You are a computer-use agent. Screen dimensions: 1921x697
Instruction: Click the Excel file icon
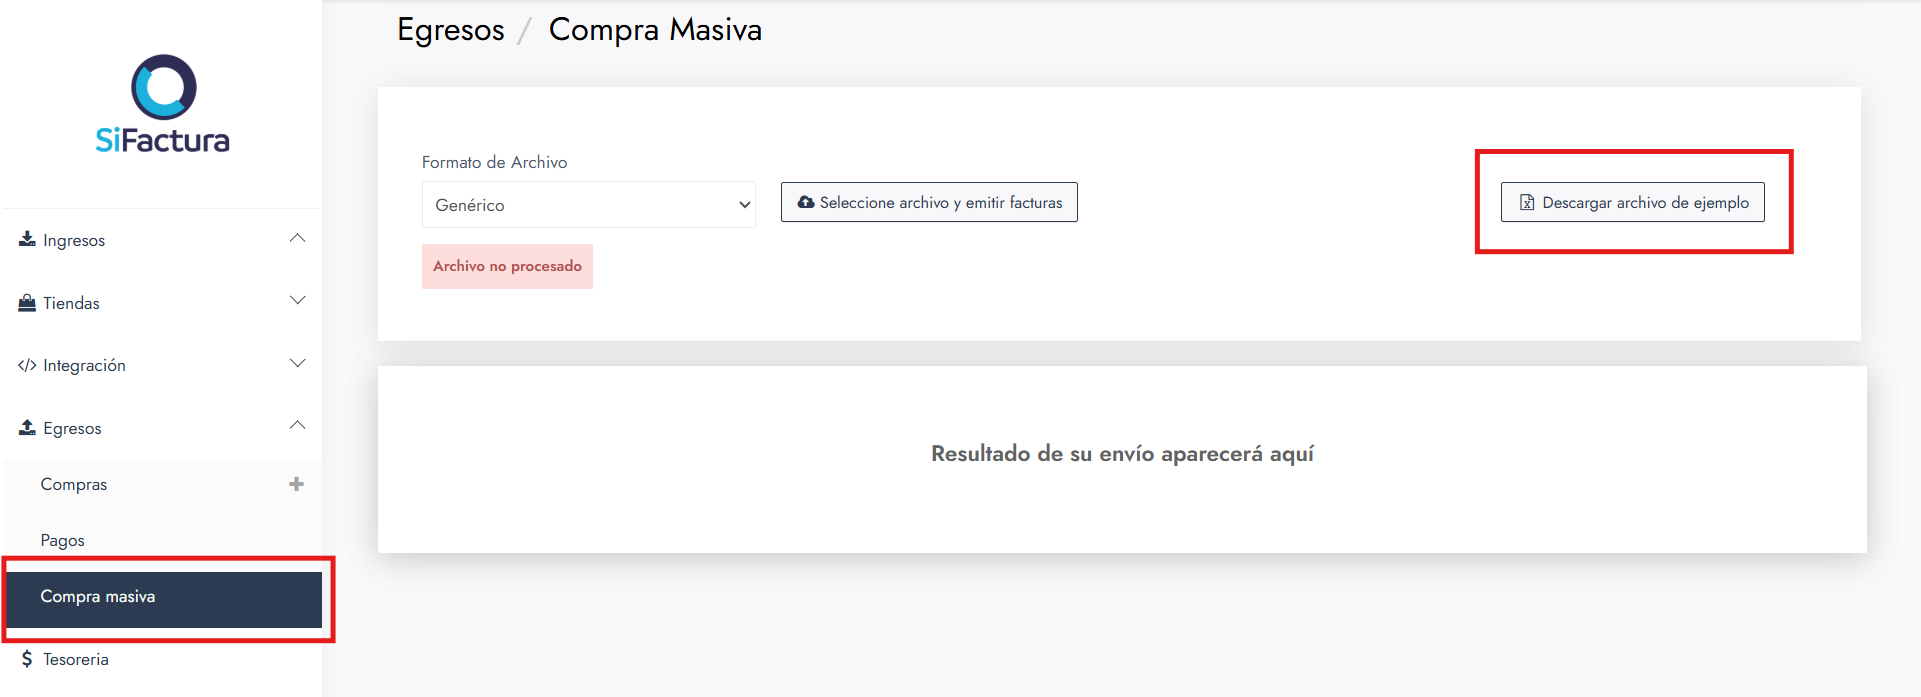(x=1527, y=202)
